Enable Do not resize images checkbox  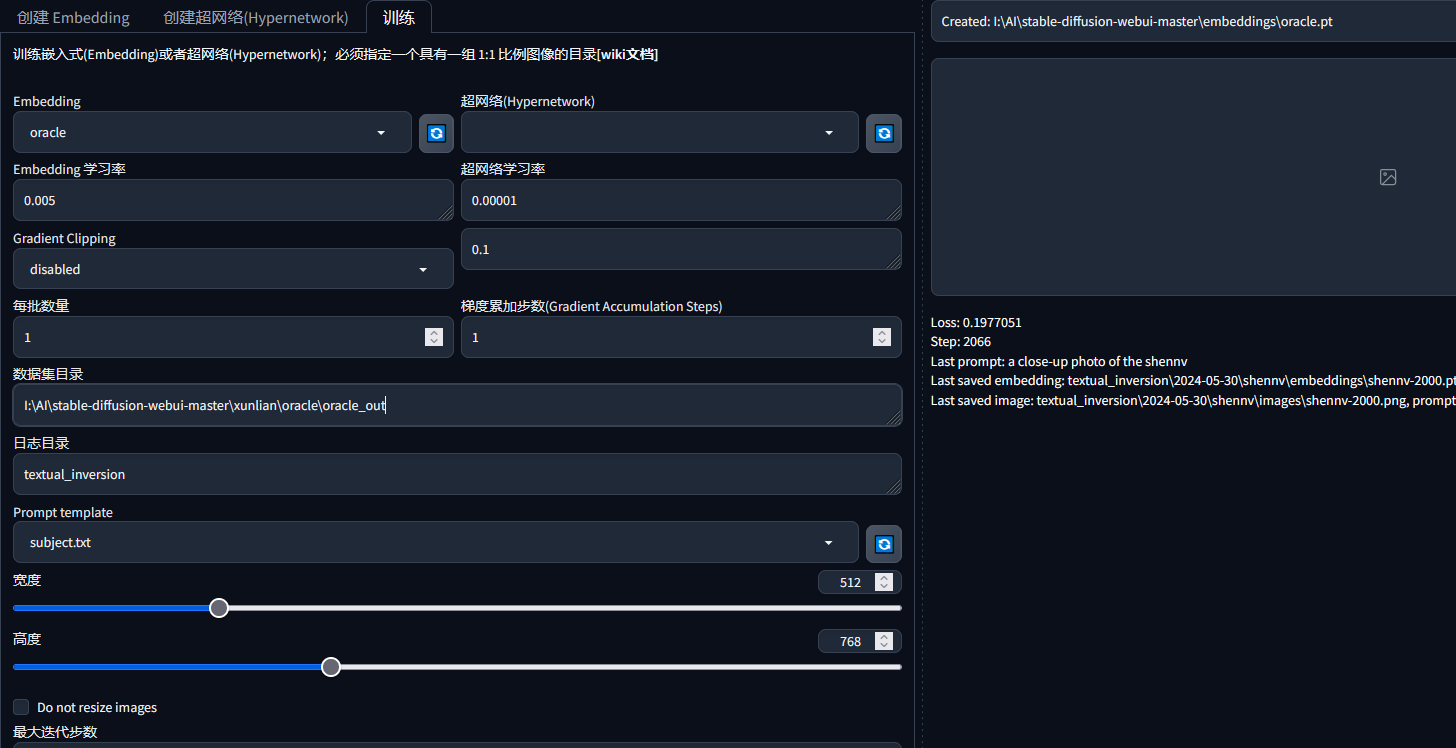pyautogui.click(x=21, y=707)
